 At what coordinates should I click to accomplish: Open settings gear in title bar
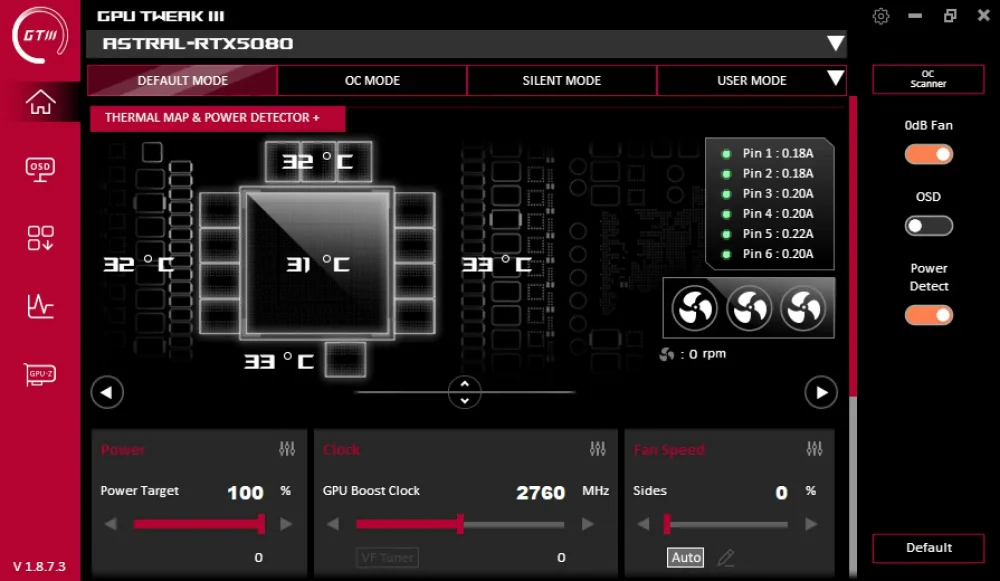click(881, 16)
